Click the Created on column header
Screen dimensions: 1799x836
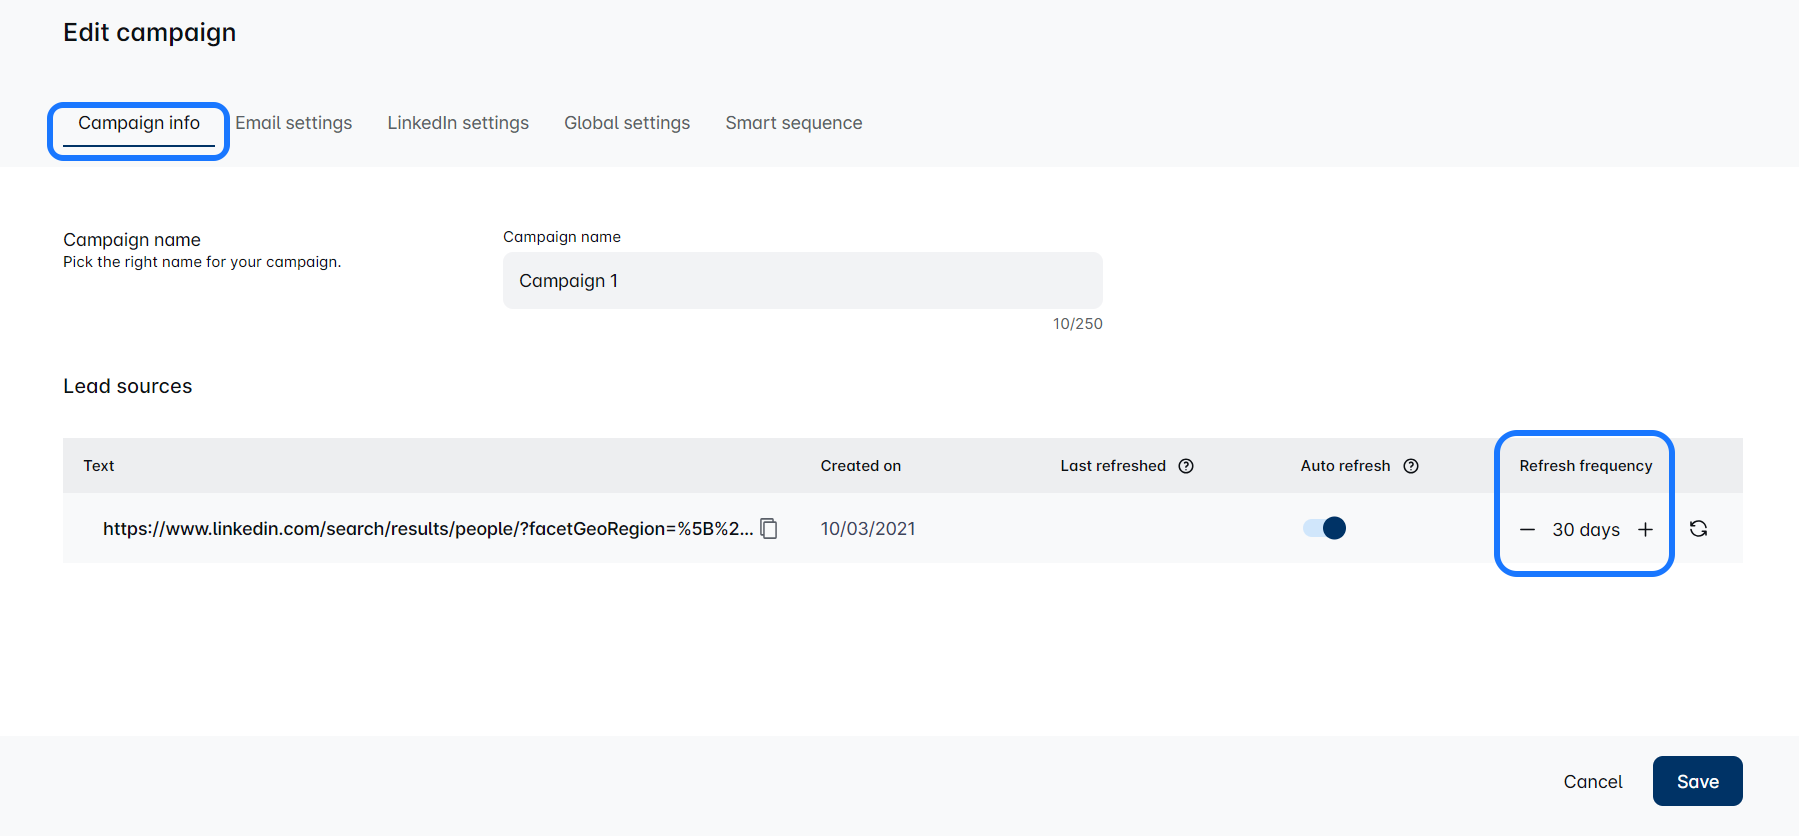tap(860, 466)
